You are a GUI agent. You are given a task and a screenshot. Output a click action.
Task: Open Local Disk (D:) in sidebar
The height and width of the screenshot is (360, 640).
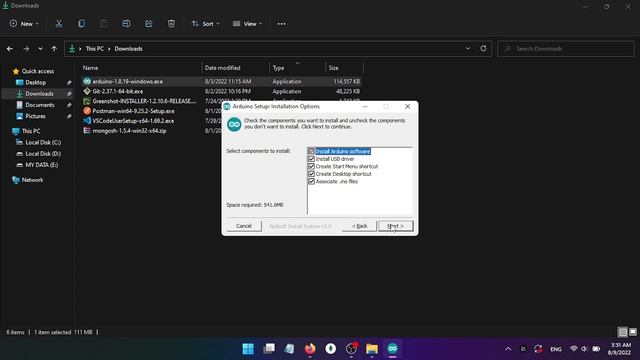tap(43, 153)
